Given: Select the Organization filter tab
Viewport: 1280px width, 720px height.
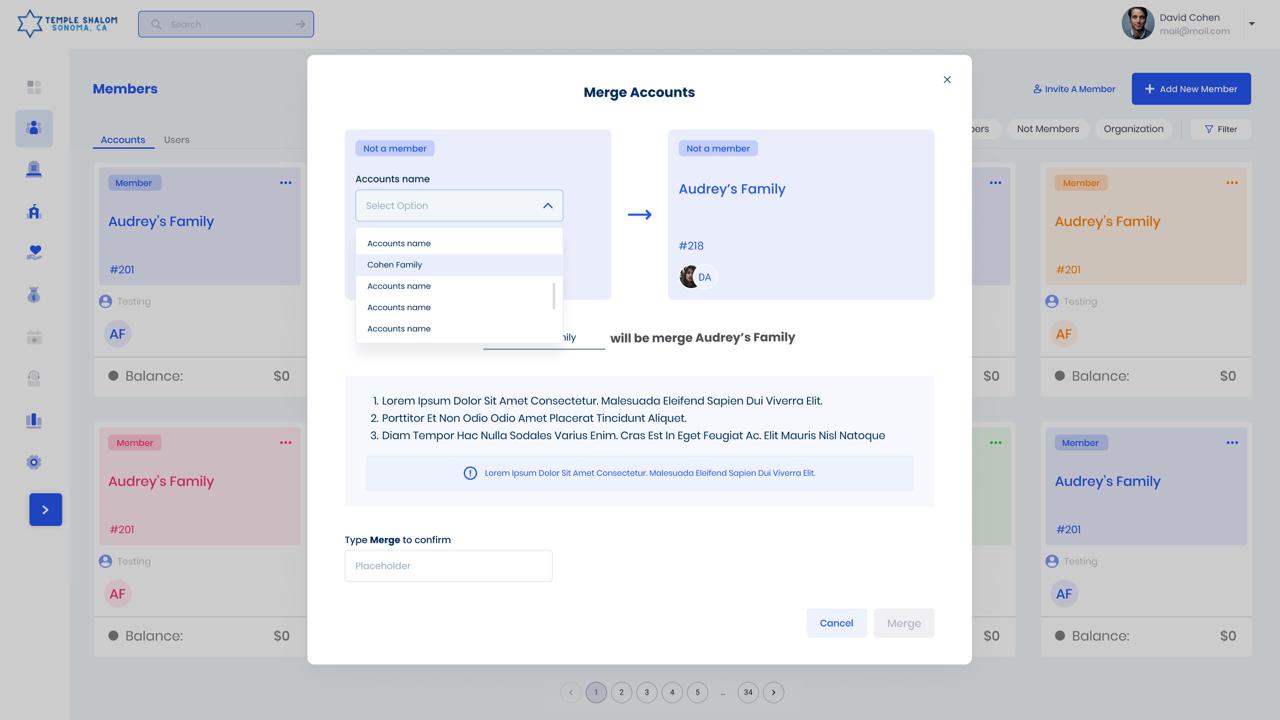Looking at the screenshot, I should tap(1134, 129).
